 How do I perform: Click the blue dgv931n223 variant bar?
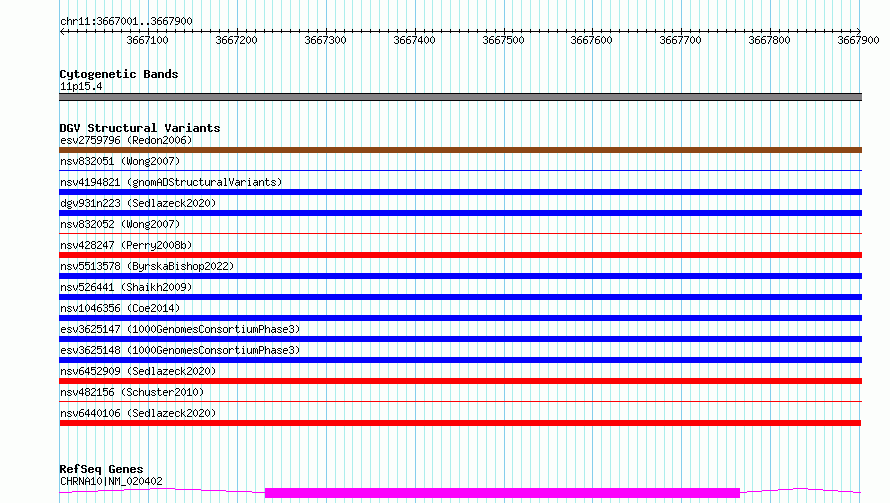coord(460,213)
